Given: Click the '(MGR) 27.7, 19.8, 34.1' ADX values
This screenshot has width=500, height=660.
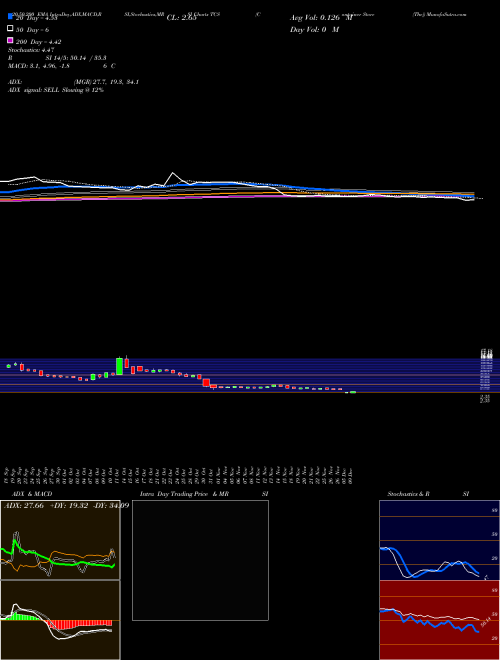Looking at the screenshot, I should coord(106,82).
